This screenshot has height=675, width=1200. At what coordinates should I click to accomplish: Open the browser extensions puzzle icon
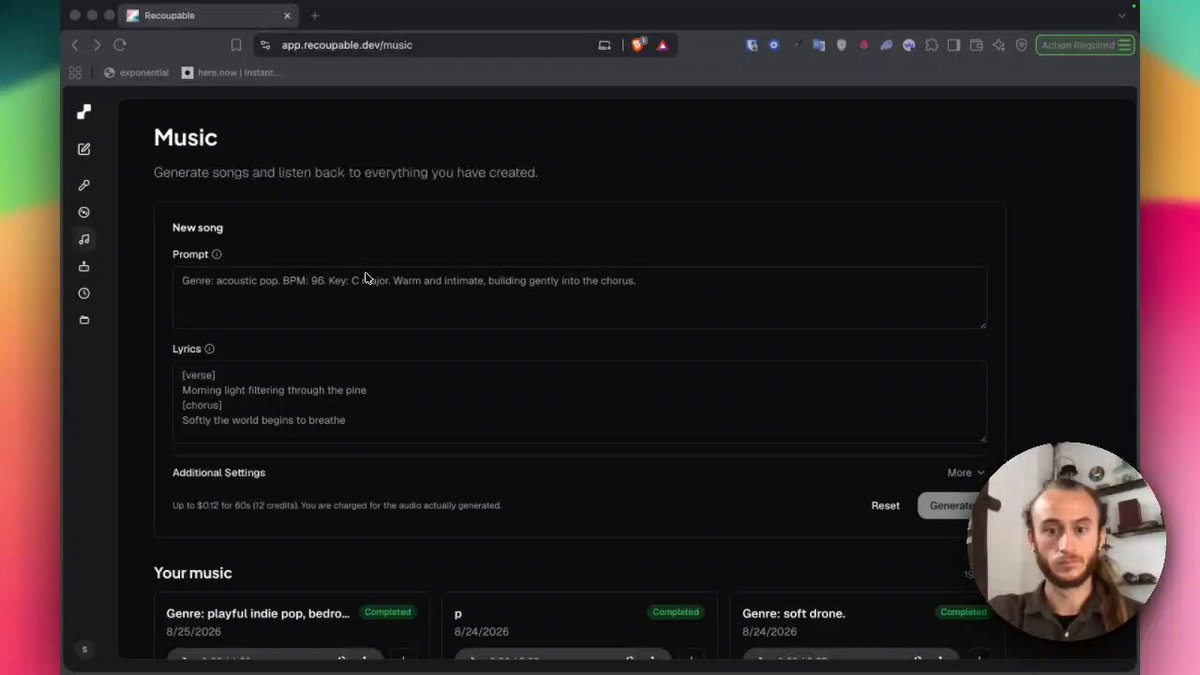click(932, 45)
